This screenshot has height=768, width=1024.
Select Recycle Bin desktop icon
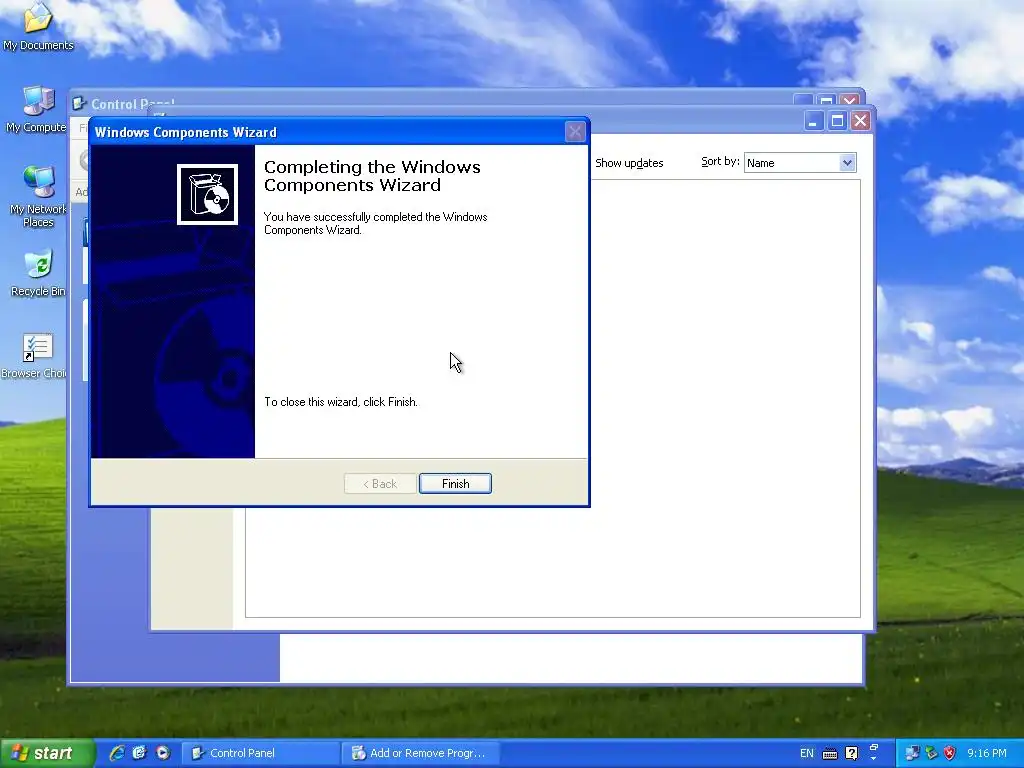pyautogui.click(x=38, y=273)
